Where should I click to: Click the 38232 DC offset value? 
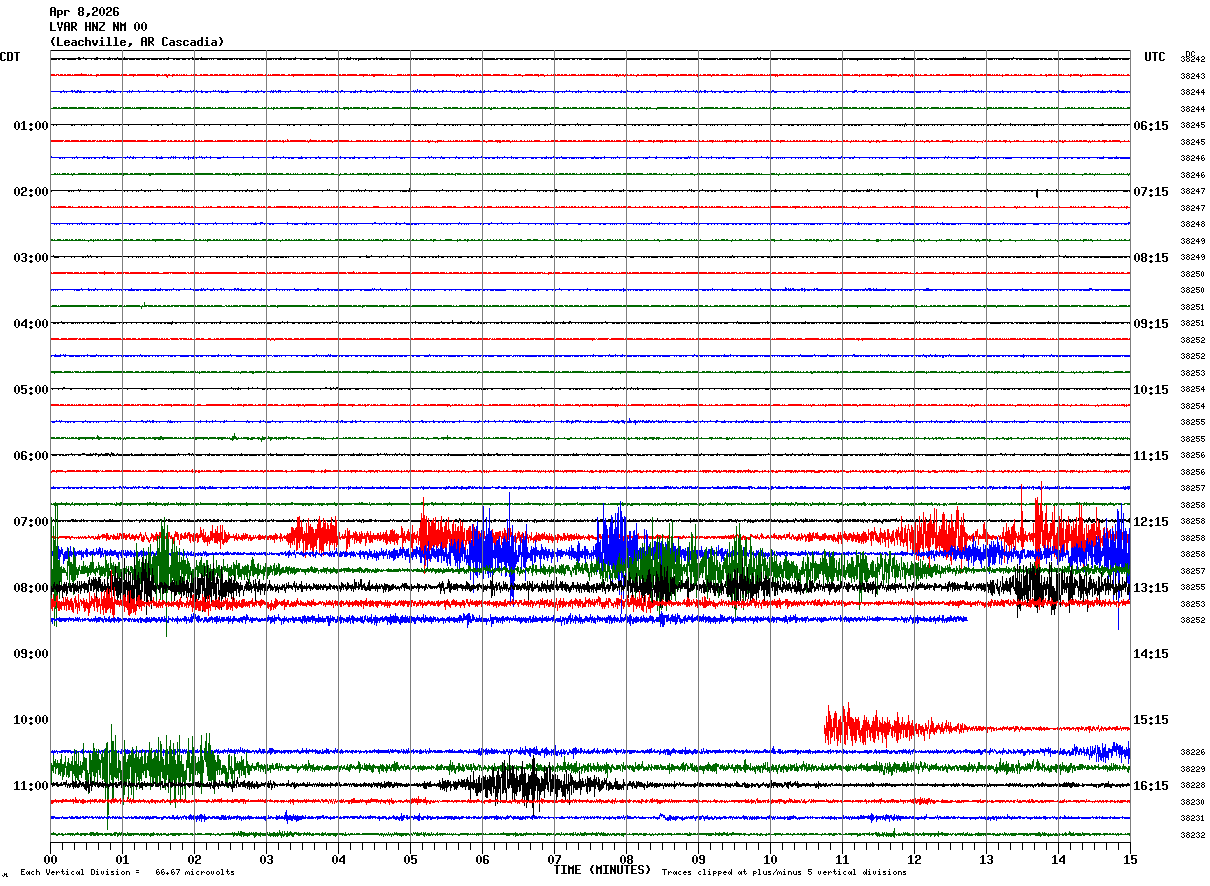click(1192, 835)
